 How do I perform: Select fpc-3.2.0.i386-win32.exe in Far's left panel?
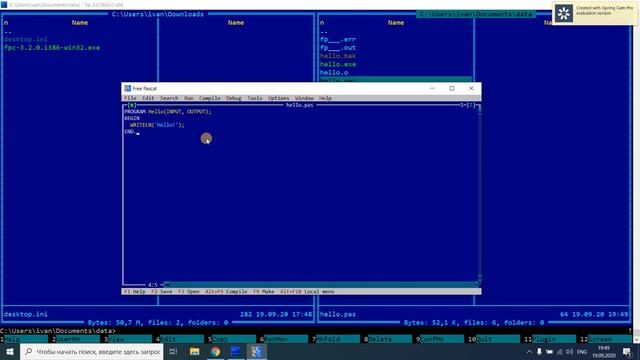[52, 48]
